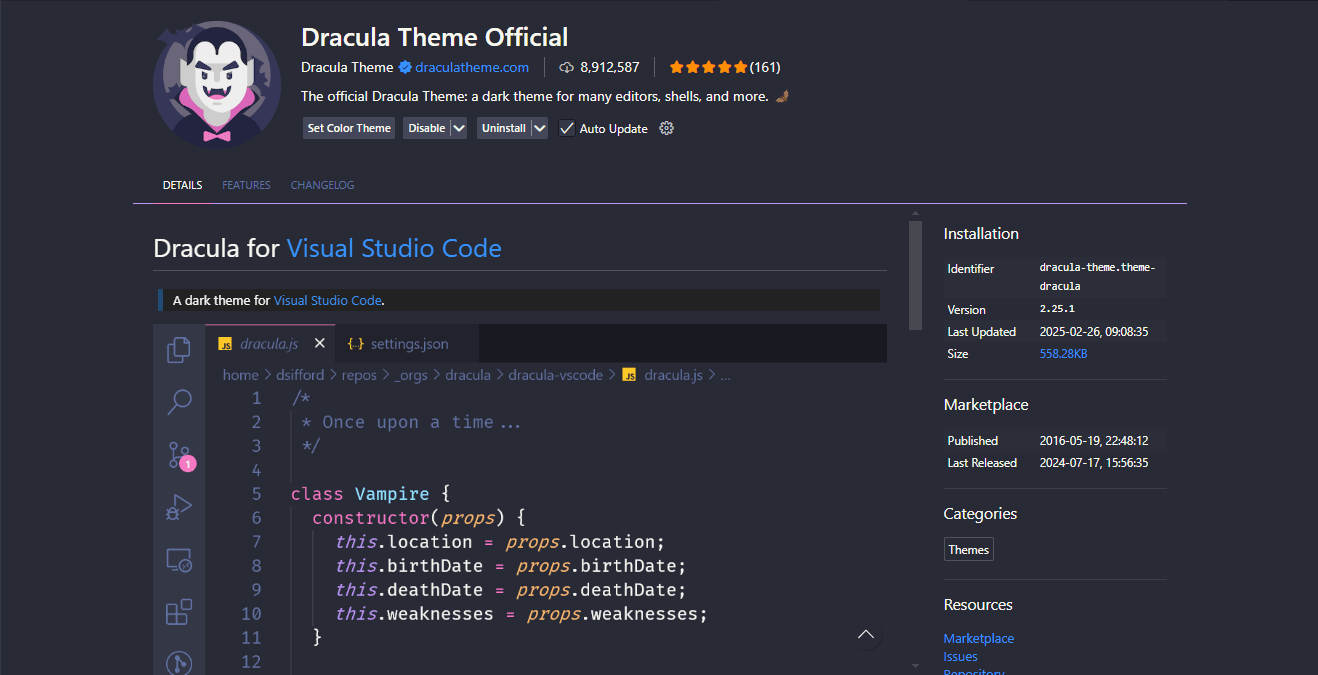This screenshot has height=675, width=1318.
Task: Switch to the Features tab
Action: tap(246, 185)
